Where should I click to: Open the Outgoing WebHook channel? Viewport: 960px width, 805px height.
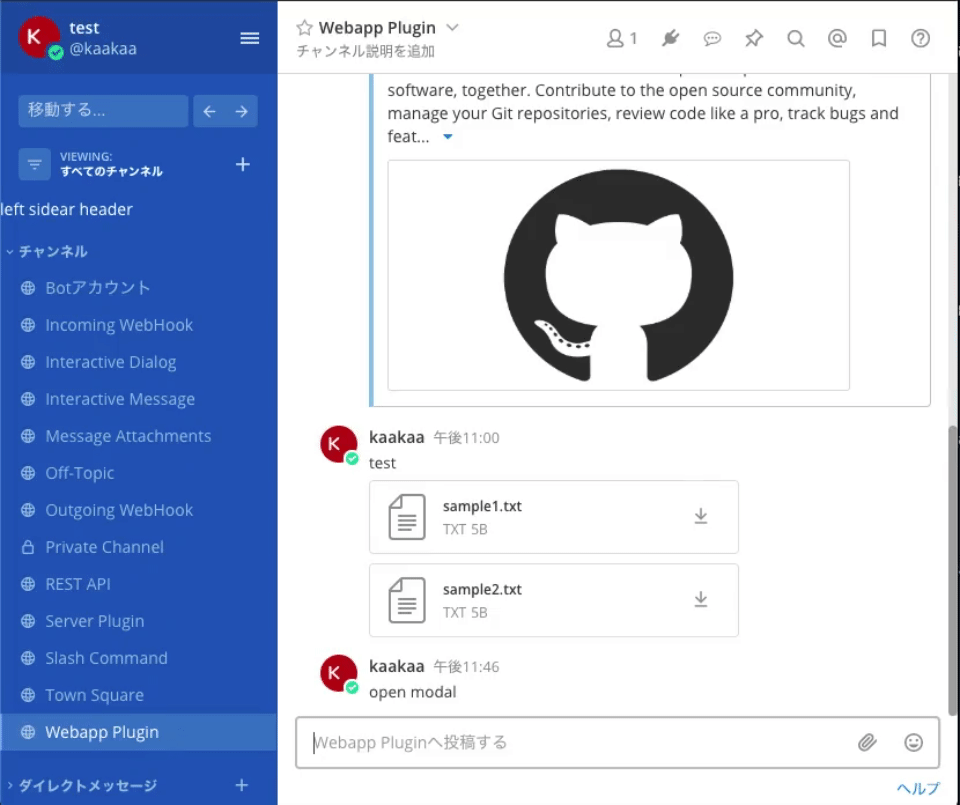pos(138,510)
